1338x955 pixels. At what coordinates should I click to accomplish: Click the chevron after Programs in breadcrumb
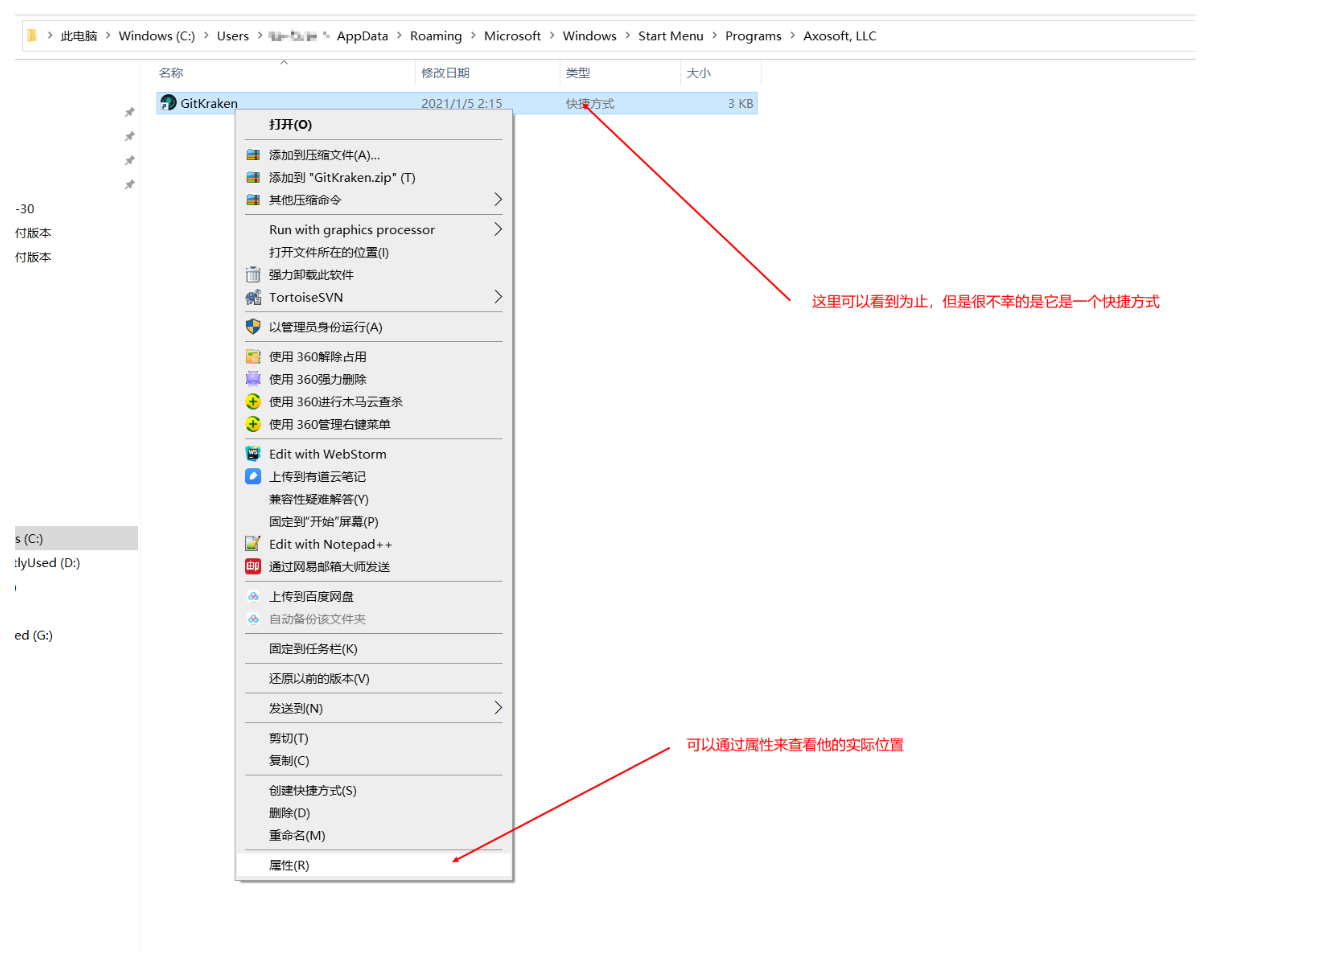pyautogui.click(x=792, y=35)
